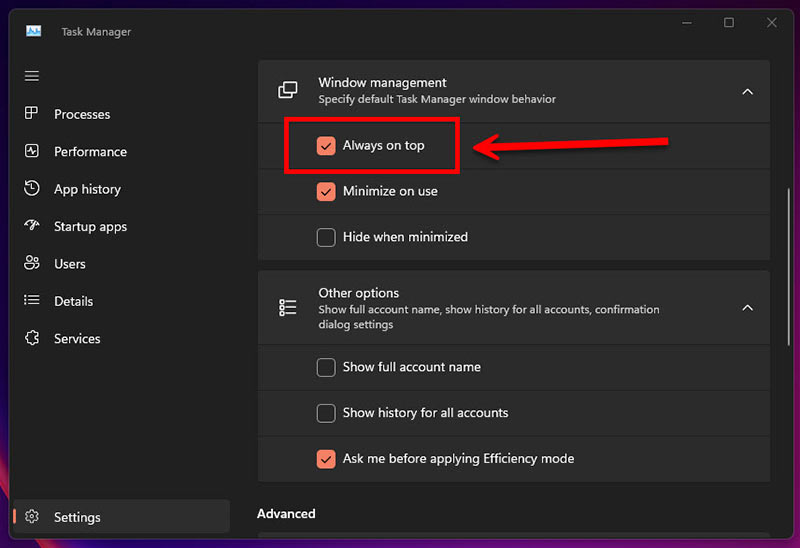Click the Performance graph icon
The image size is (800, 548).
pos(32,151)
